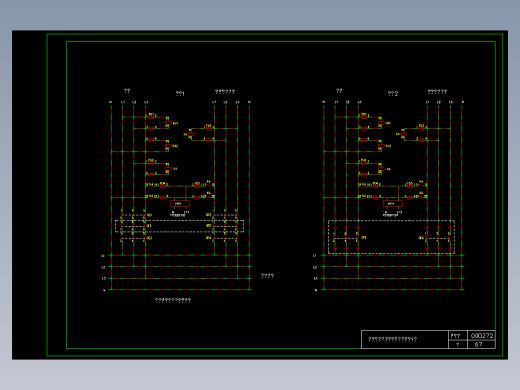The width and height of the screenshot is (520, 390).
Task: Click the title block description text
Action: (392, 339)
